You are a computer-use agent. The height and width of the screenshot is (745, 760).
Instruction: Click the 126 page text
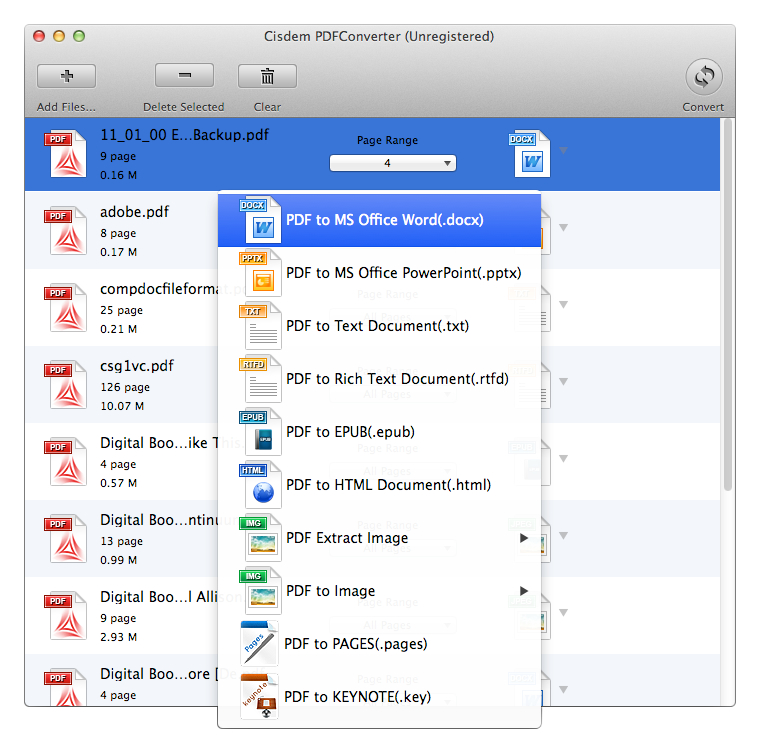125,387
